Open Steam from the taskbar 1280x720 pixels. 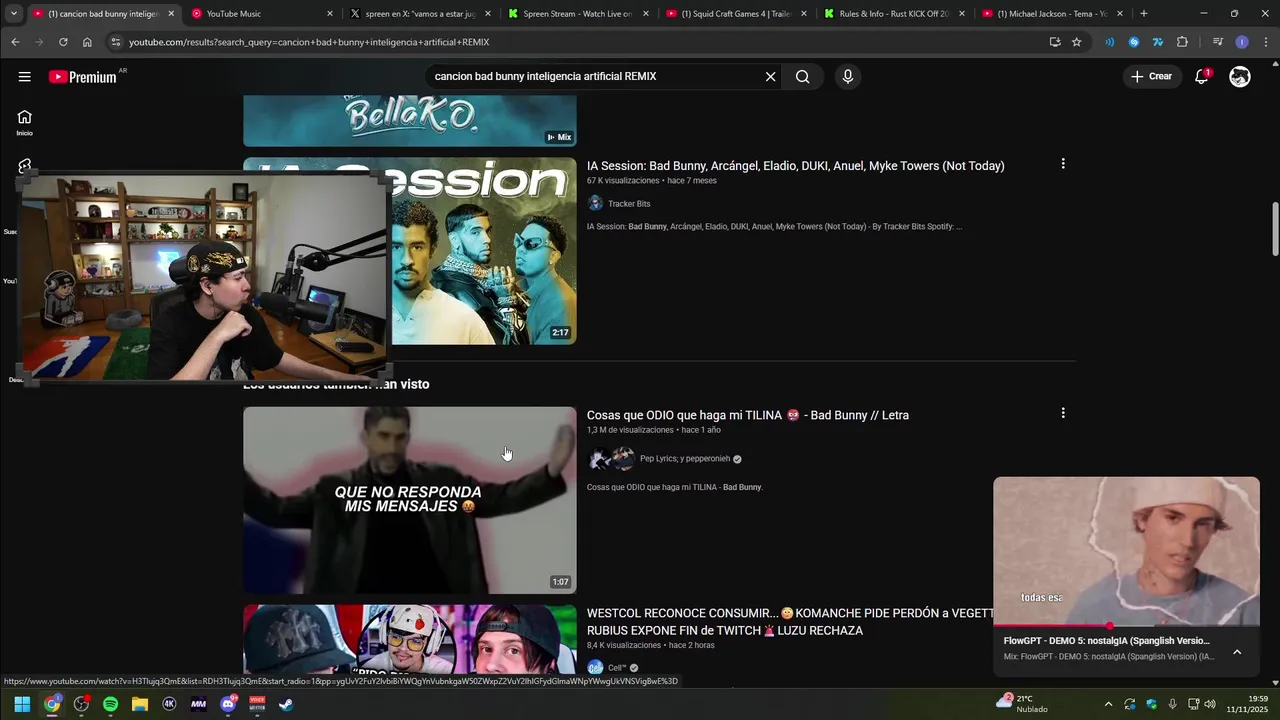coord(286,704)
